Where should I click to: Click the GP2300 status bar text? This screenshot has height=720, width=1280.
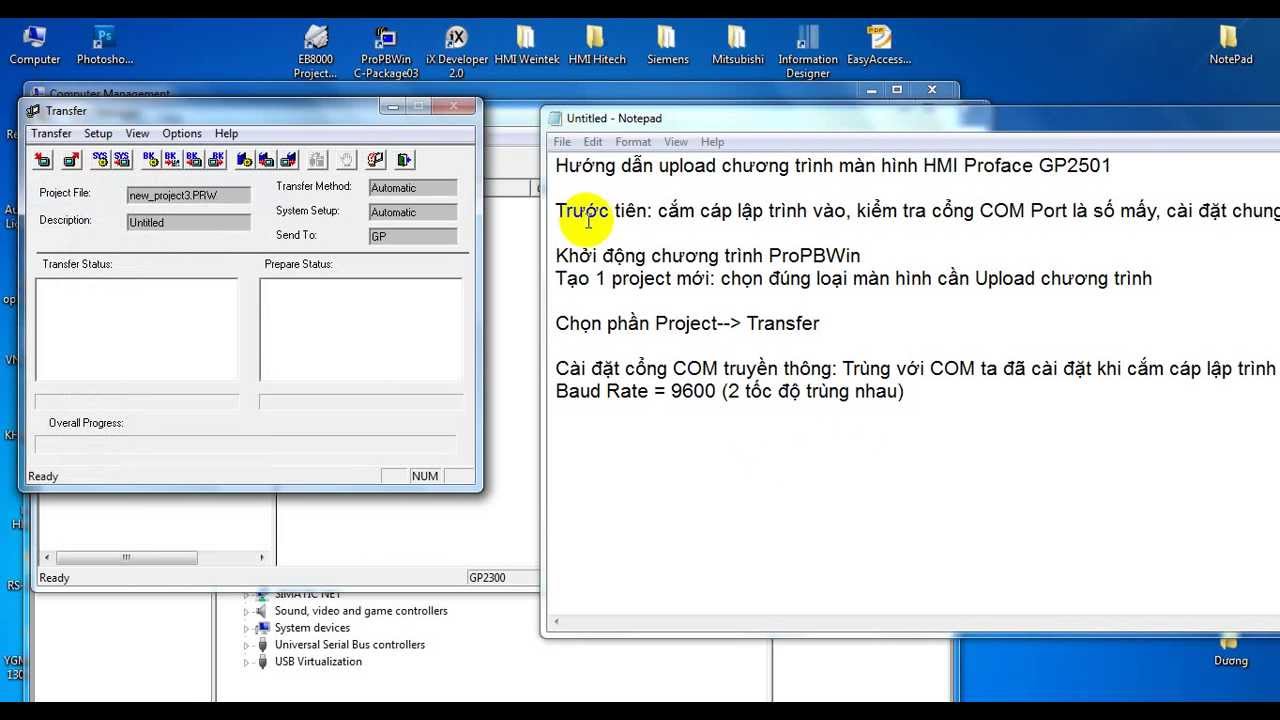(x=488, y=577)
